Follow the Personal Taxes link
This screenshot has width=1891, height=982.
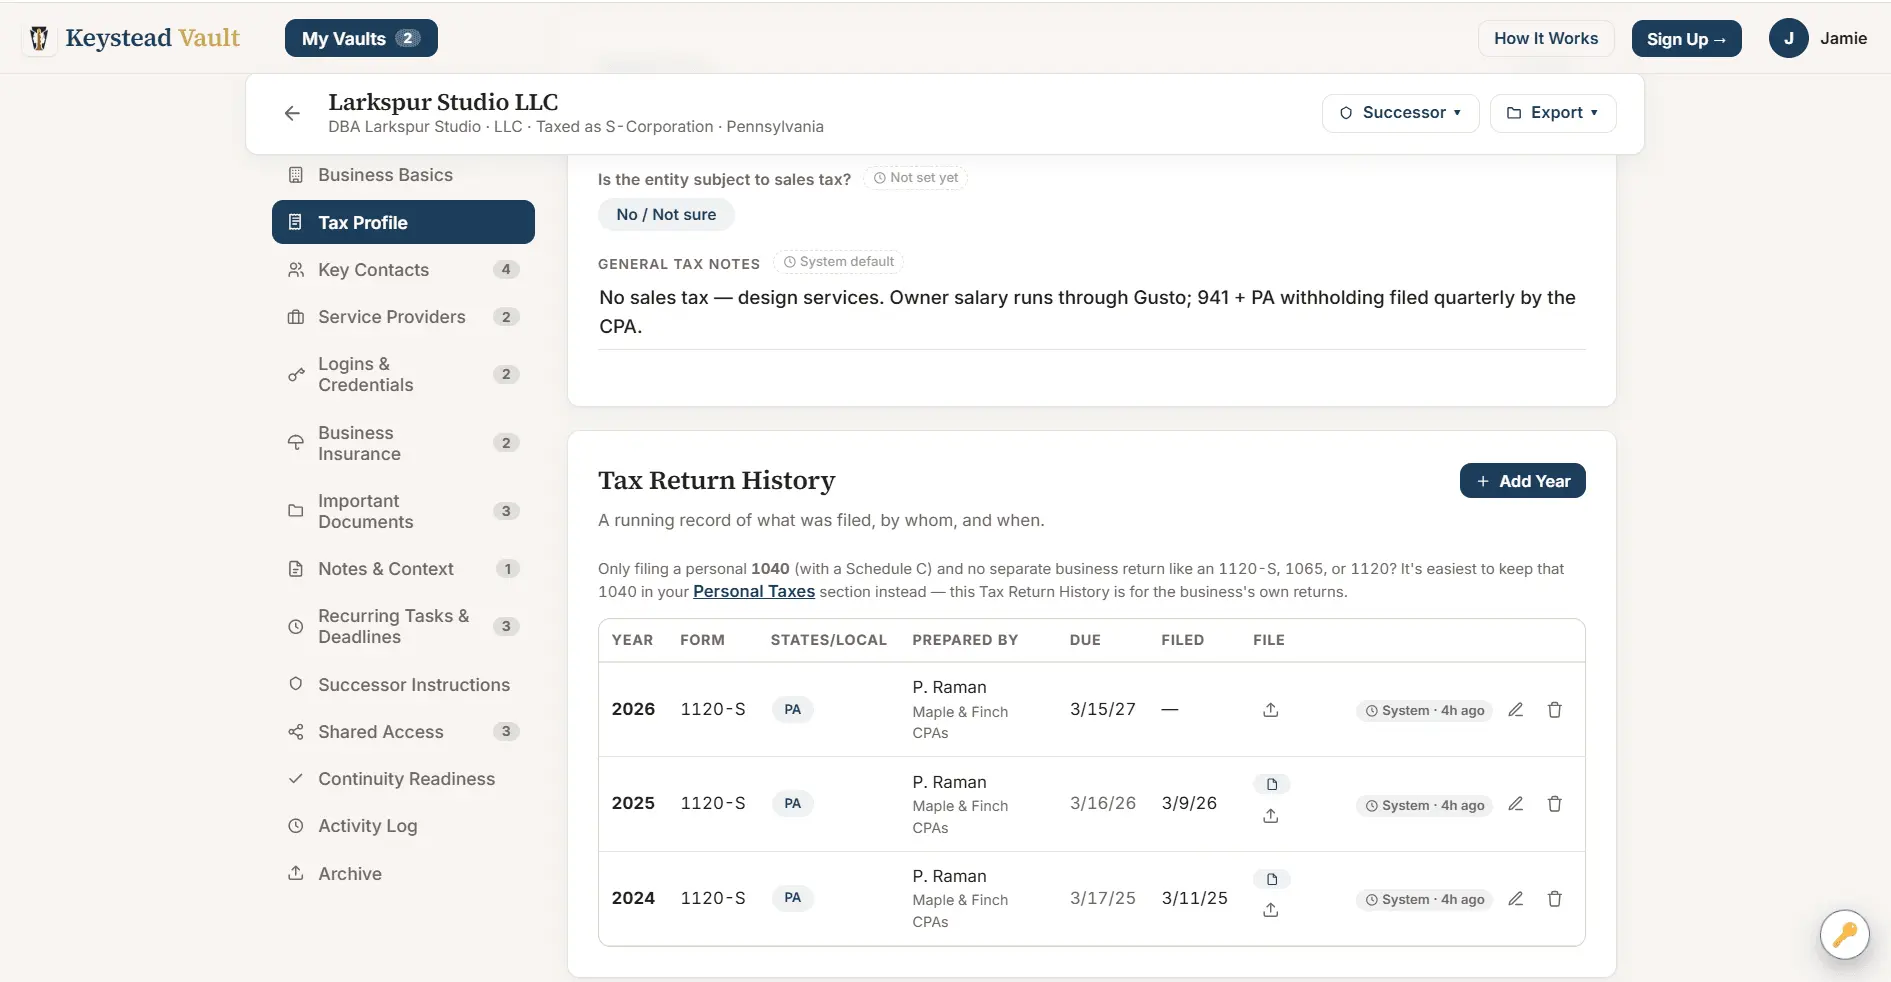pos(754,591)
